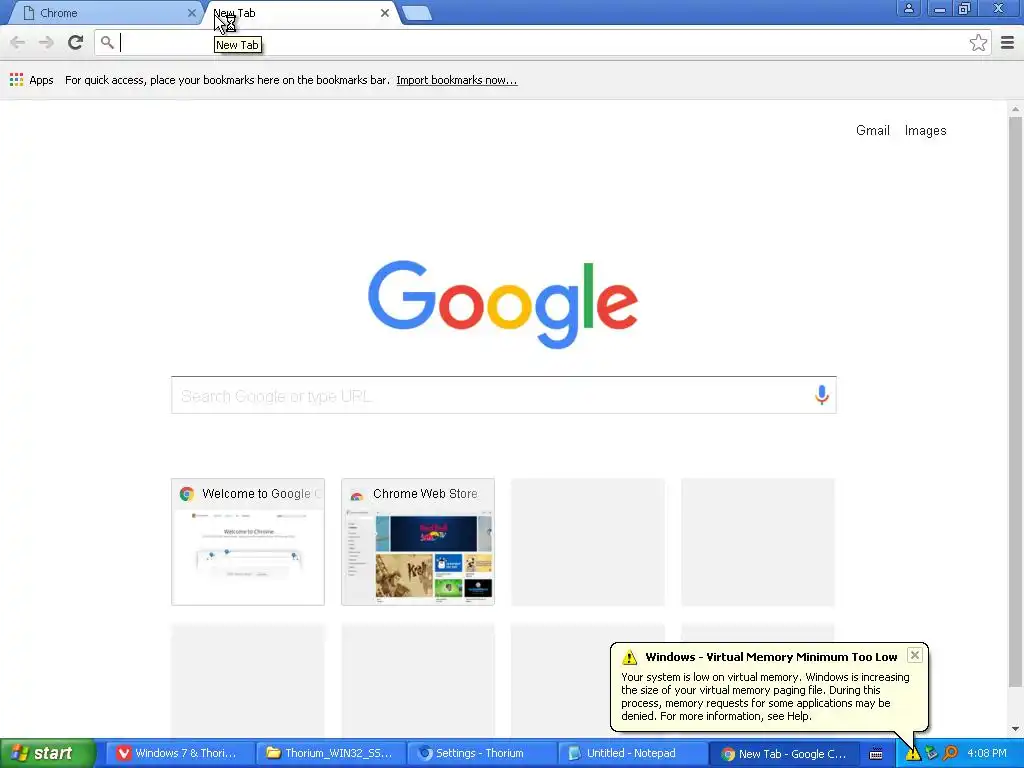Screen dimensions: 1024x768
Task: Open a new tab with the plus tab button
Action: [417, 13]
